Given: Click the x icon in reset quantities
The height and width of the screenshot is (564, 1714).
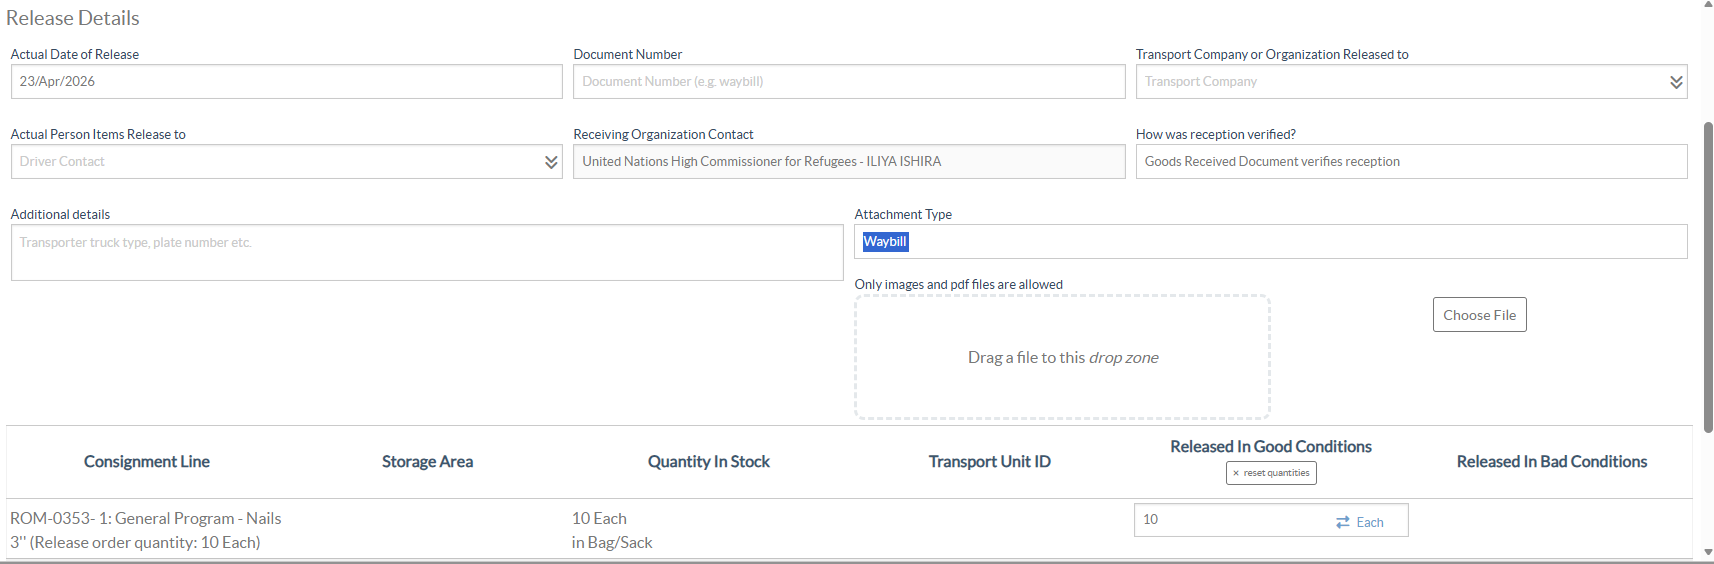Looking at the screenshot, I should 1236,473.
